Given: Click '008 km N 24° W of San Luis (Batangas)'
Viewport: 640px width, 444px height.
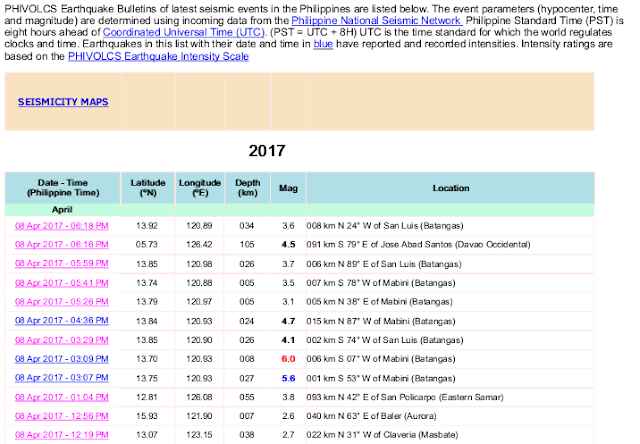Looking at the screenshot, I should coord(385,226).
